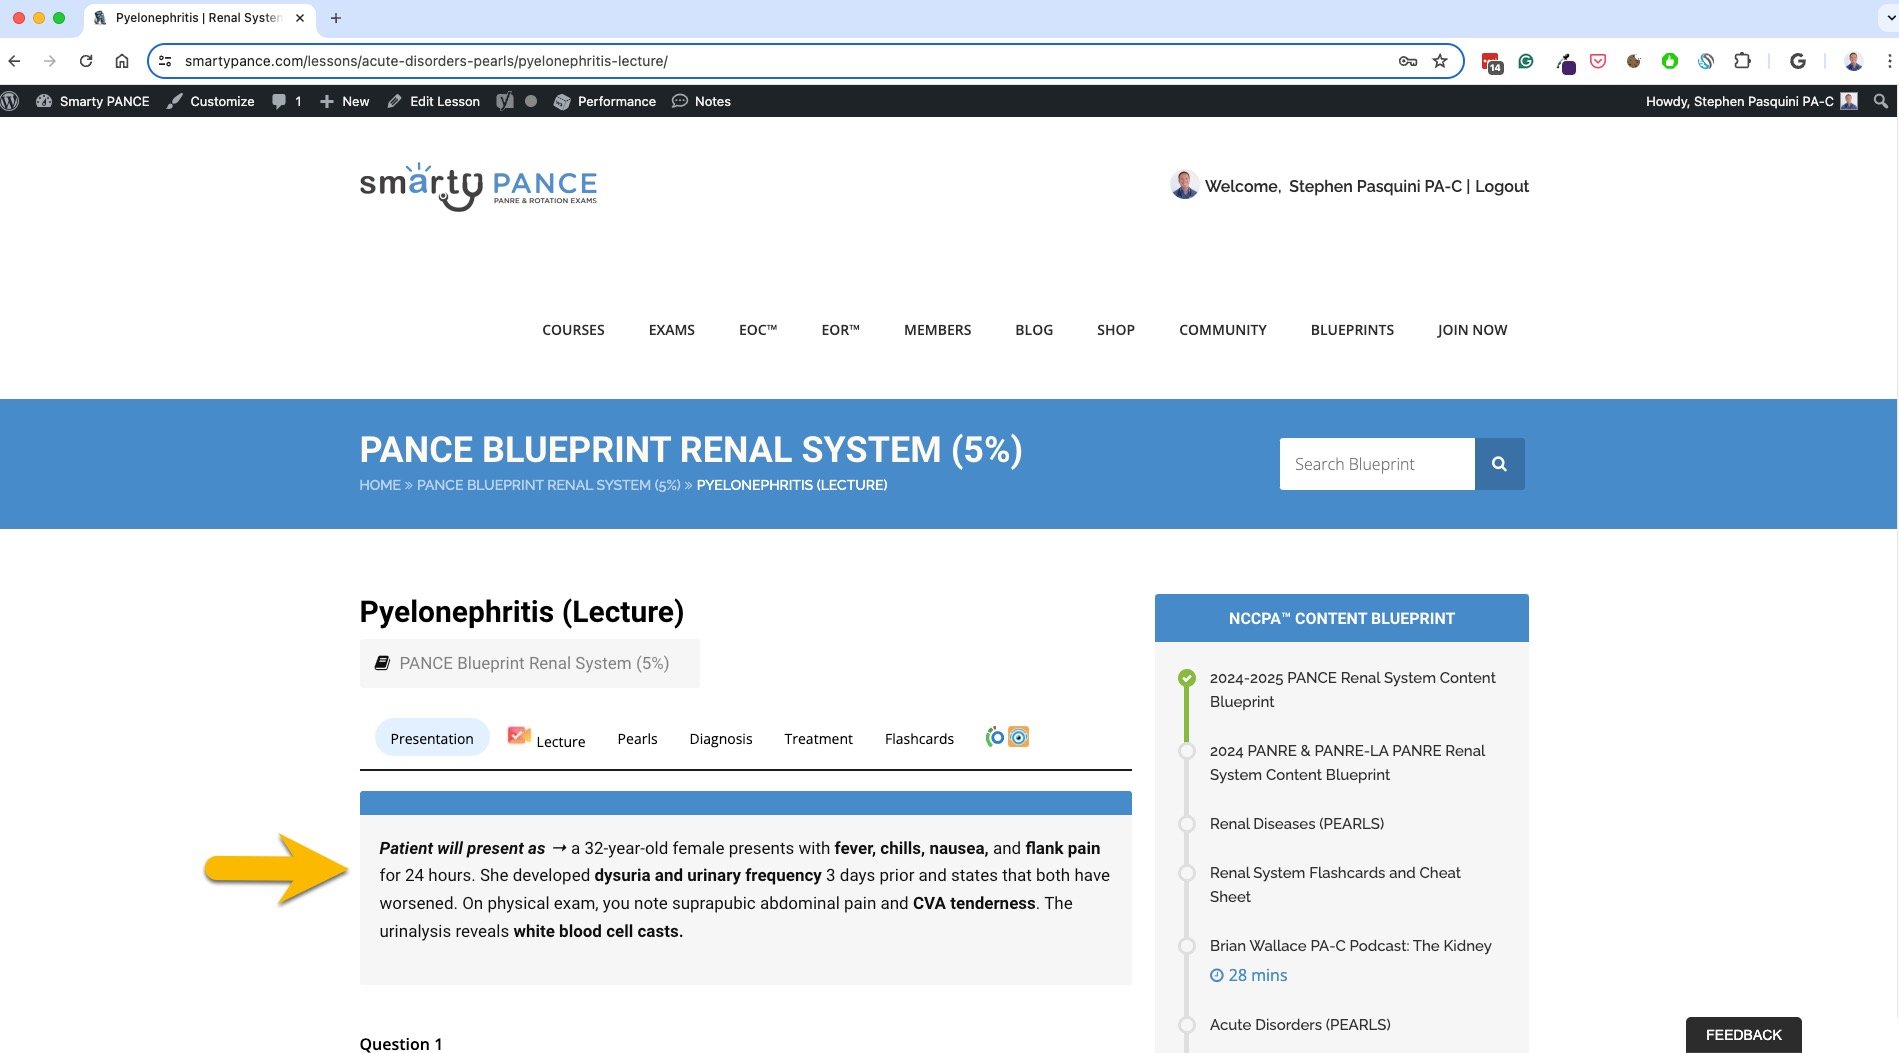Switch to the Diagnosis tab
The width and height of the screenshot is (1899, 1053).
click(x=720, y=738)
